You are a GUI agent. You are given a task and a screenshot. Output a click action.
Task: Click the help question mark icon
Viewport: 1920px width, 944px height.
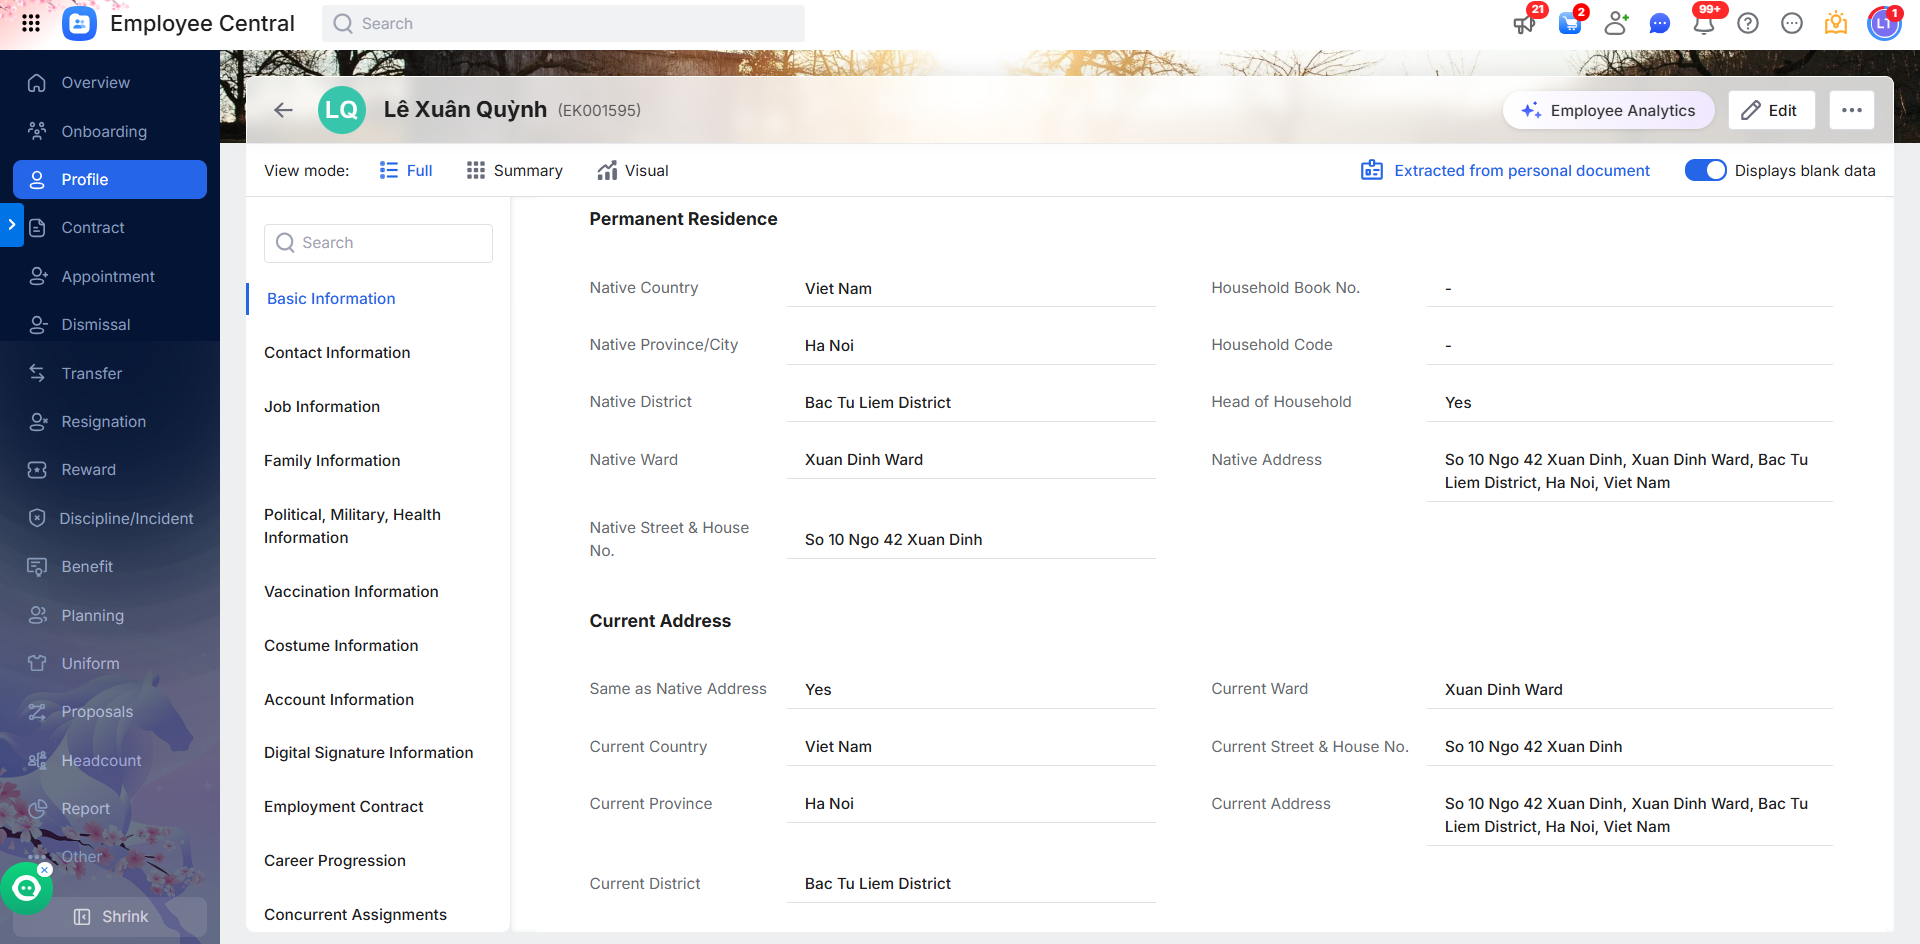coord(1748,24)
